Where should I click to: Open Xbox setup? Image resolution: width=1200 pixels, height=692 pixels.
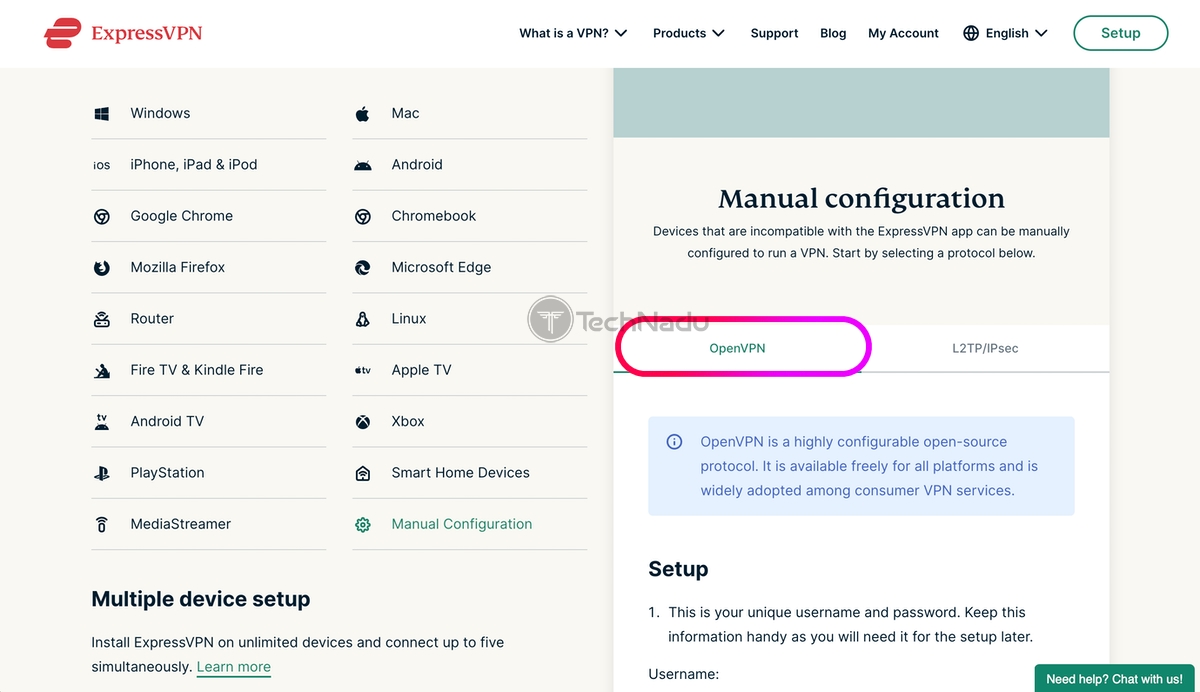click(x=469, y=421)
